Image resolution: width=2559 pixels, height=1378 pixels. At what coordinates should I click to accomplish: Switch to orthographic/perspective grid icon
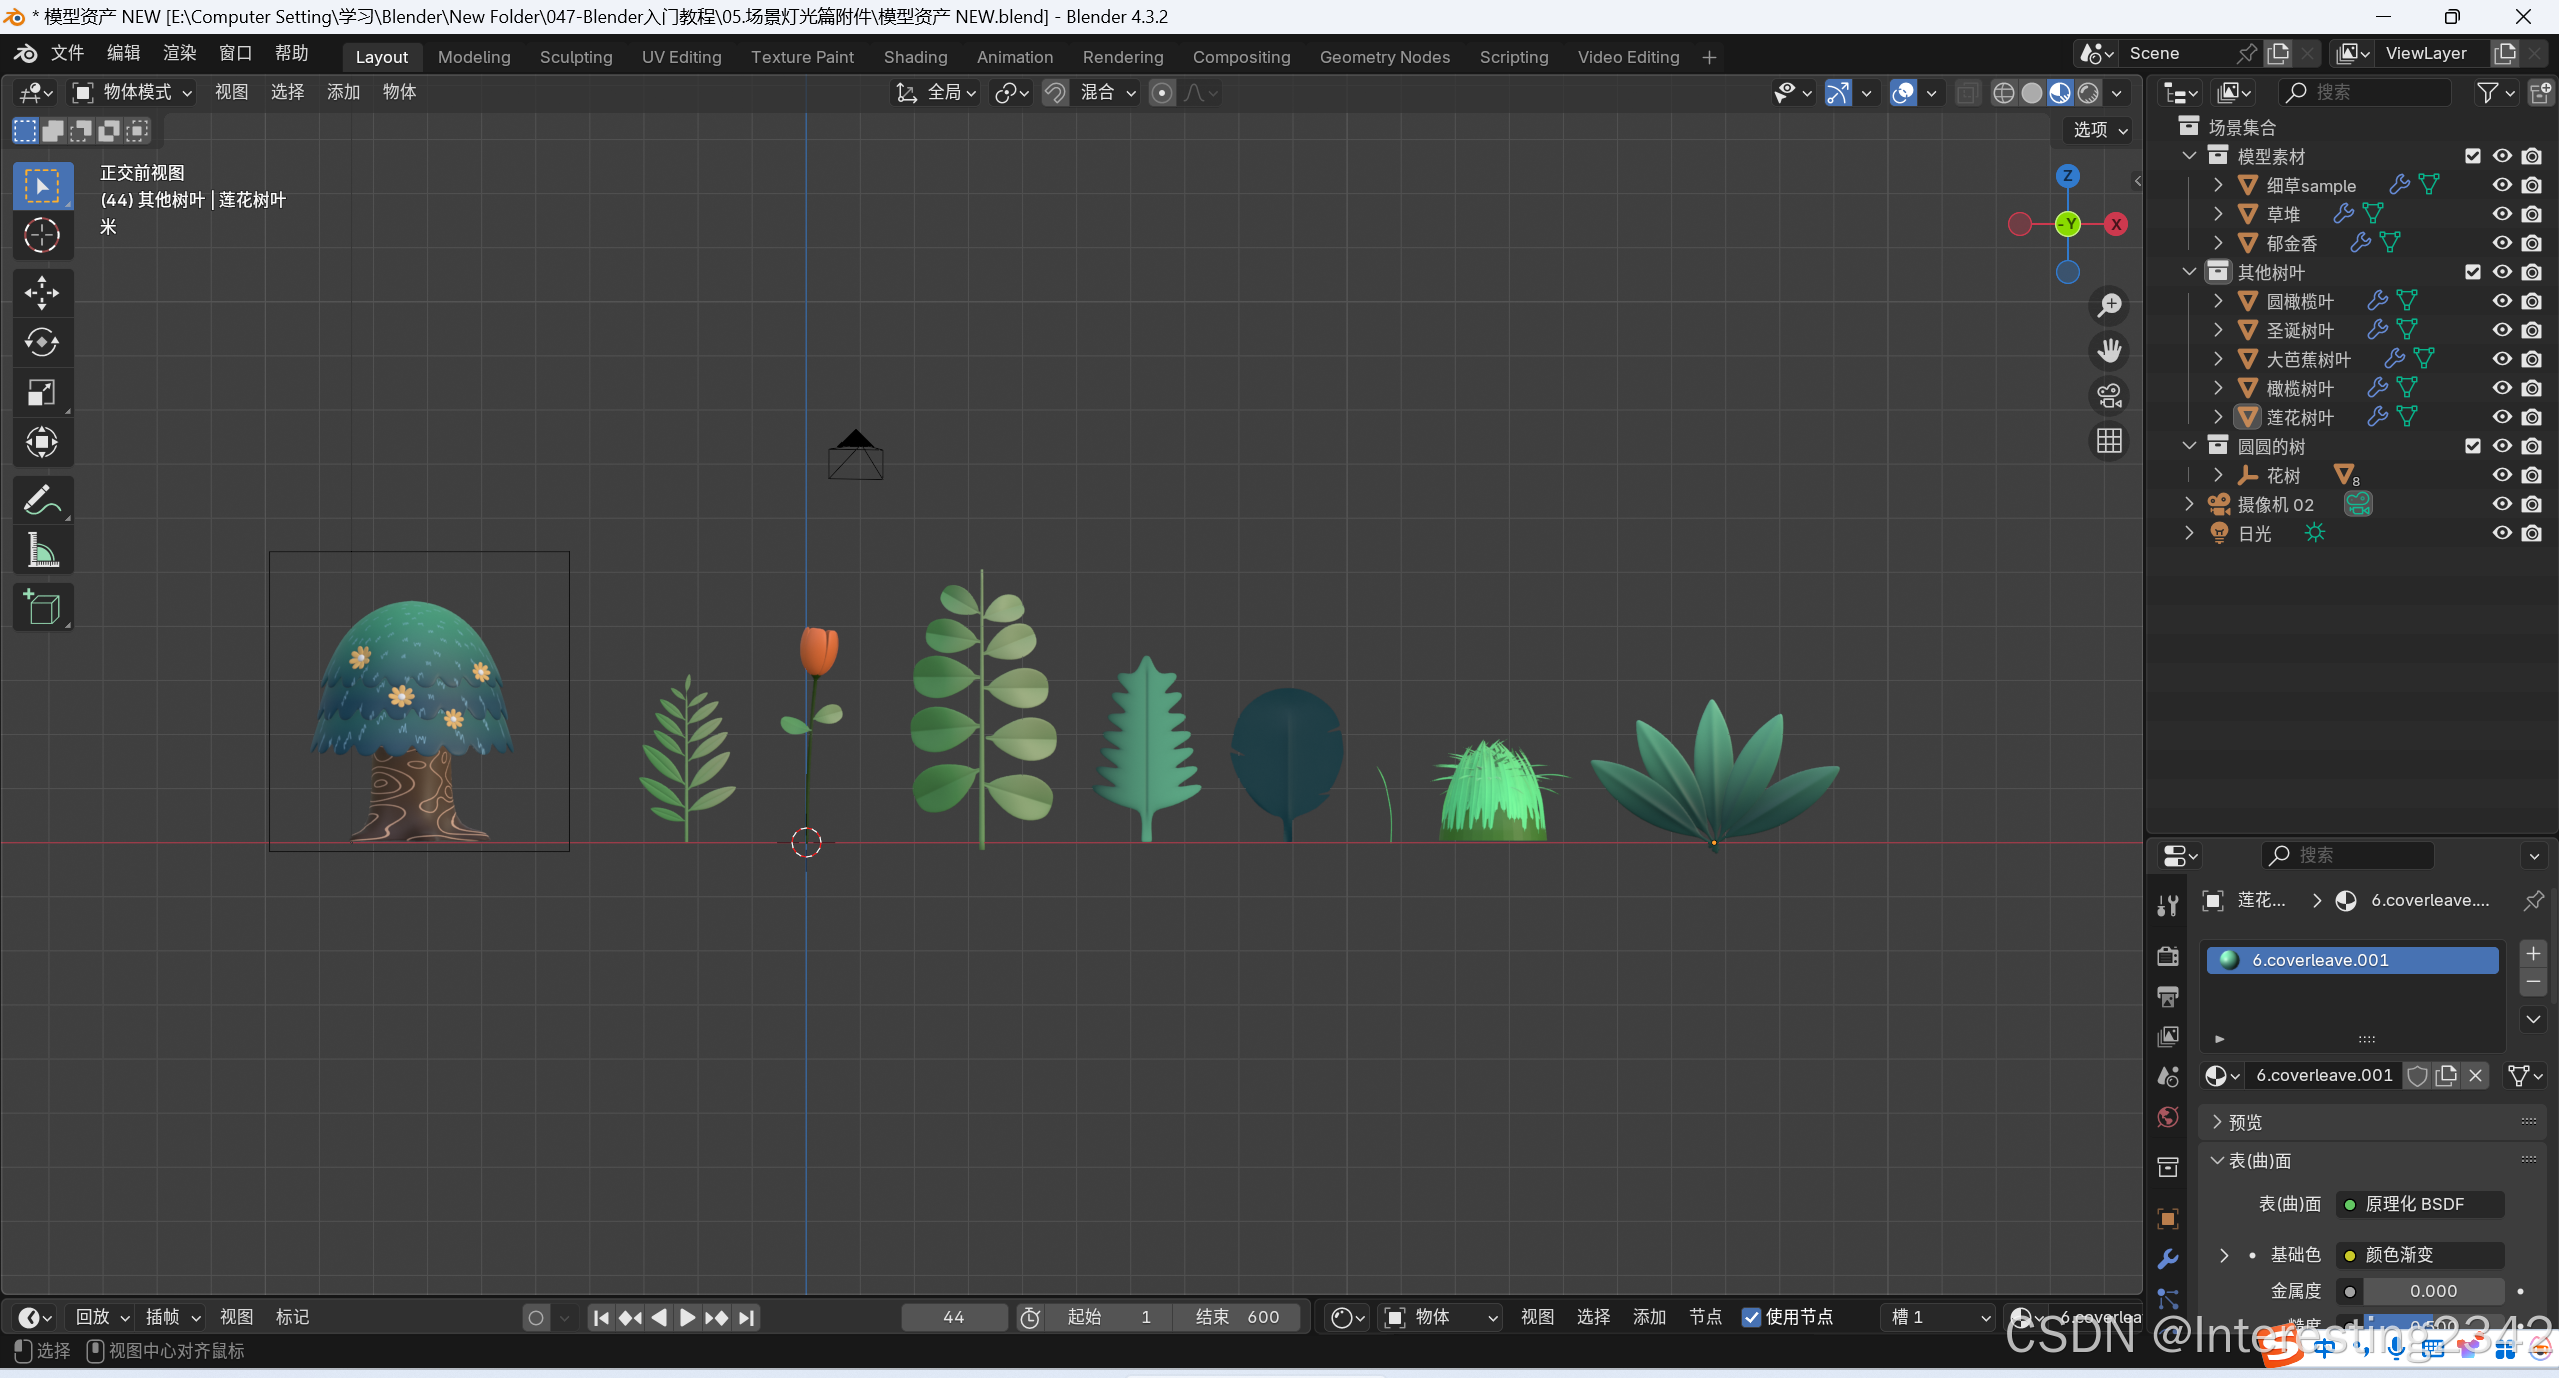click(x=2109, y=441)
